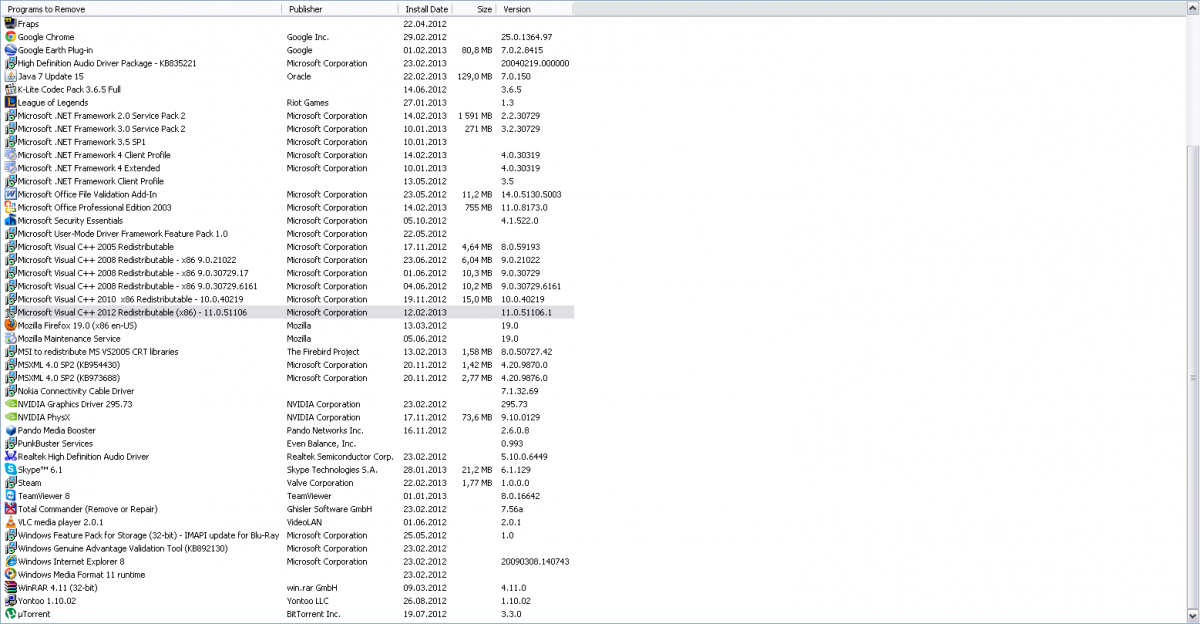Click version "25.0.1364.97" of Google Chrome
The image size is (1200, 624).
point(527,37)
